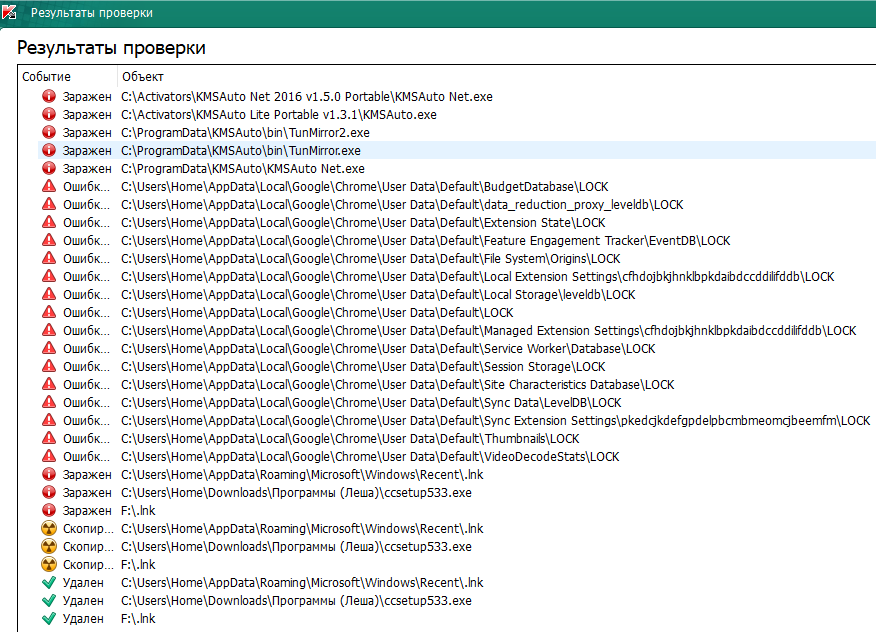This screenshot has height=632, width=876.
Task: Click warning triangle for BudgetDatabase\LOCK row
Action: (48, 187)
